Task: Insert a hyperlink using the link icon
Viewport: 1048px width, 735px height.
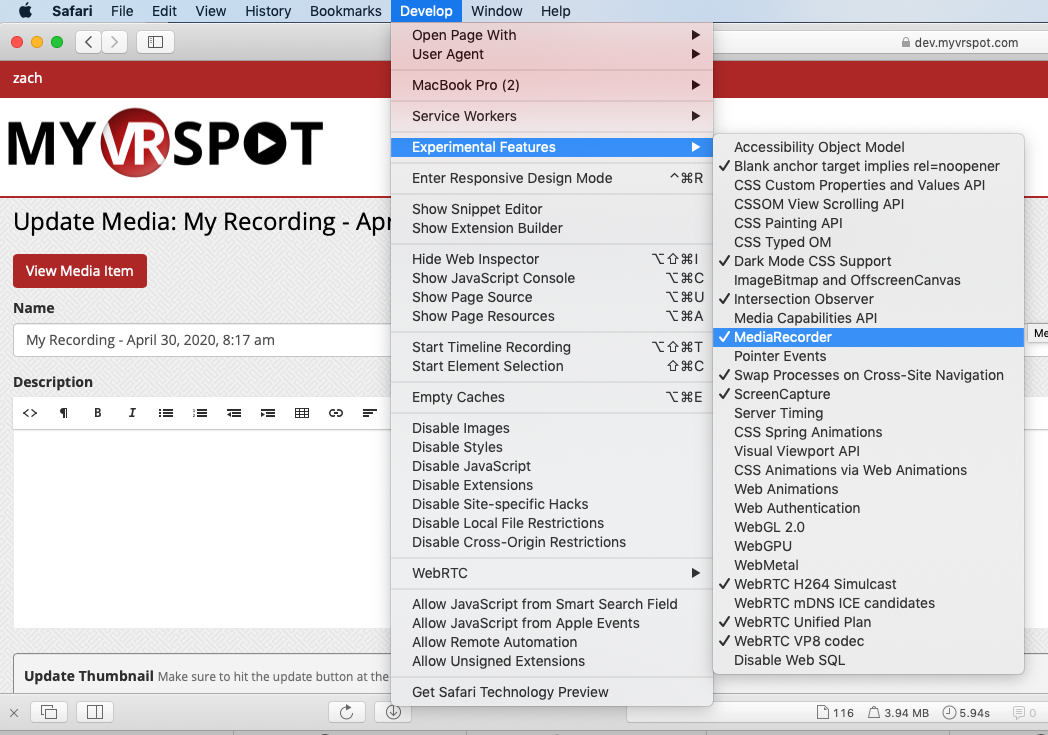Action: tap(336, 412)
